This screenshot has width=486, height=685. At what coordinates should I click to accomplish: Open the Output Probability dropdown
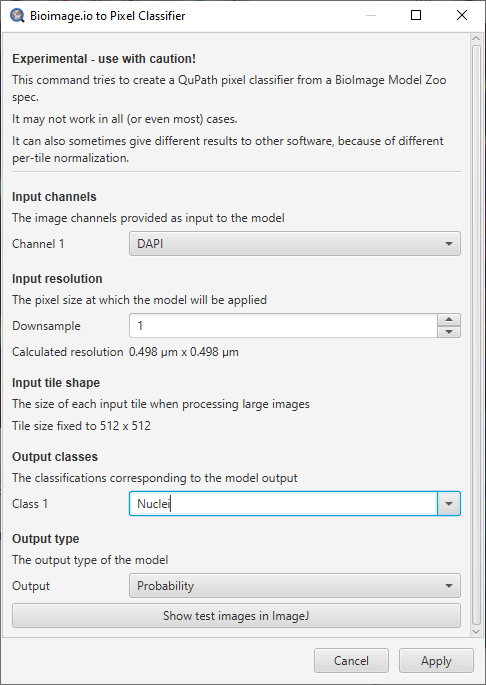[x=295, y=586]
